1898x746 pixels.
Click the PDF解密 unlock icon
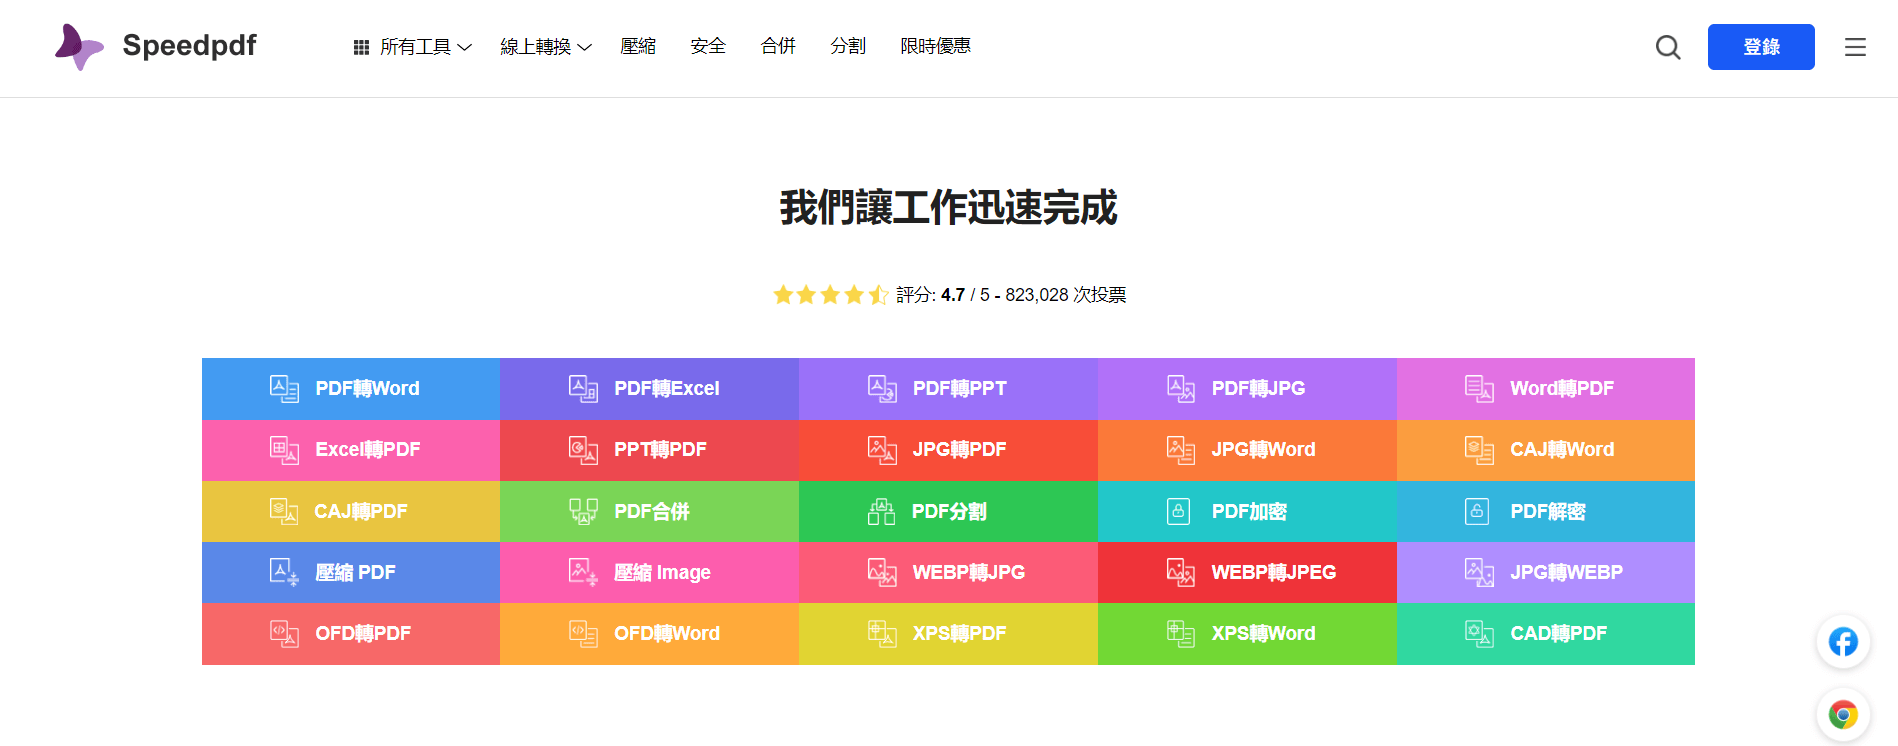[x=1477, y=512]
